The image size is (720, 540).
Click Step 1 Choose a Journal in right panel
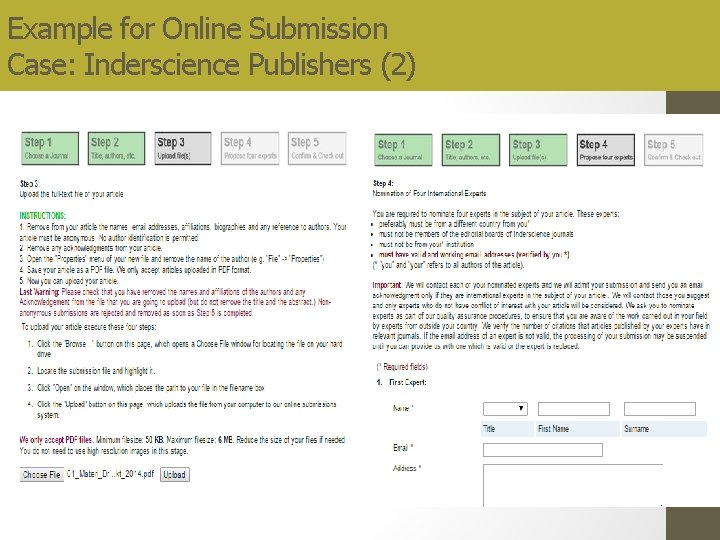point(403,150)
